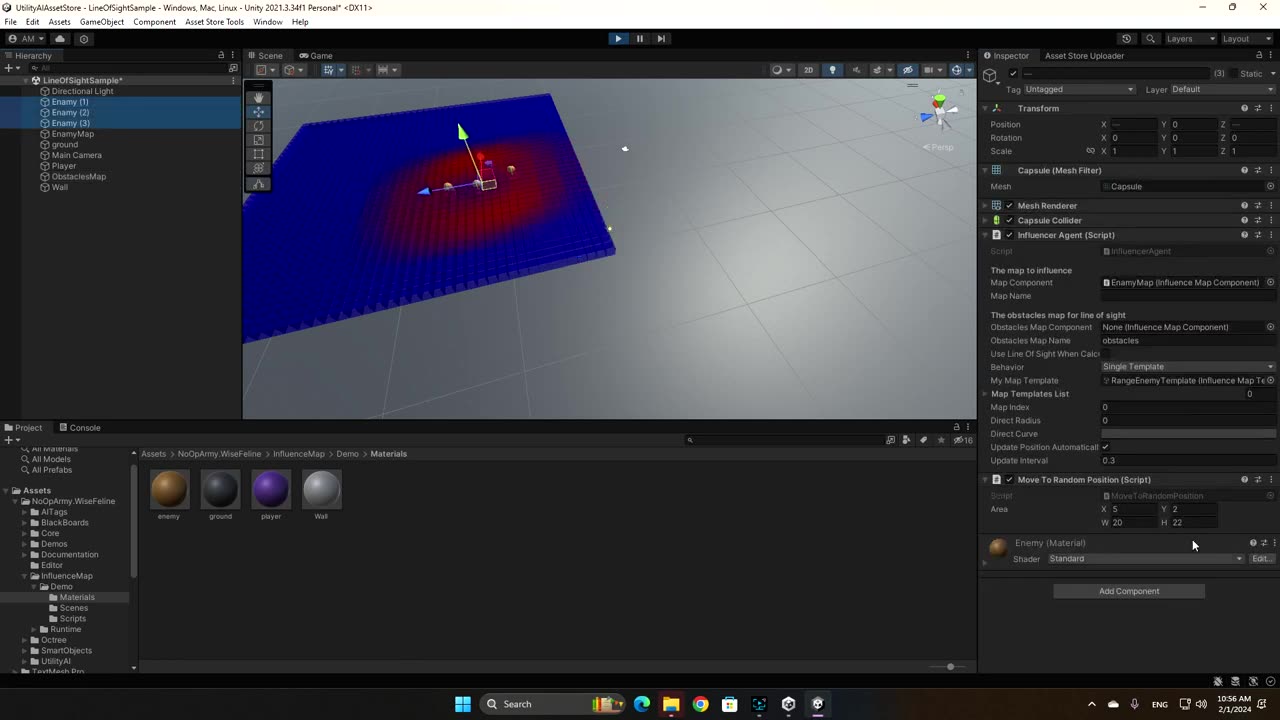Open Move To Random Position help icon
The width and height of the screenshot is (1280, 720).
click(x=1244, y=480)
